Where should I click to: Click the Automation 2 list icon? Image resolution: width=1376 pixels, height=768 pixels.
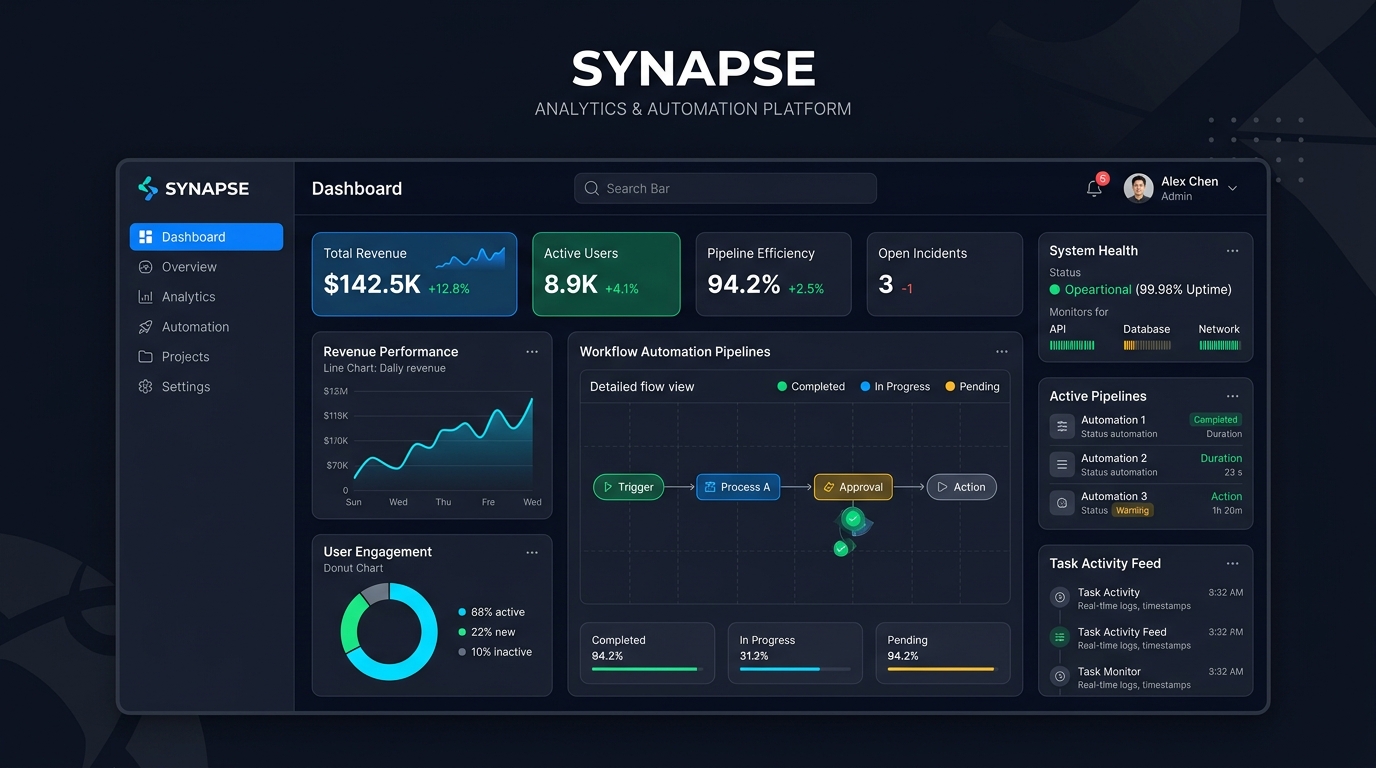(1062, 464)
